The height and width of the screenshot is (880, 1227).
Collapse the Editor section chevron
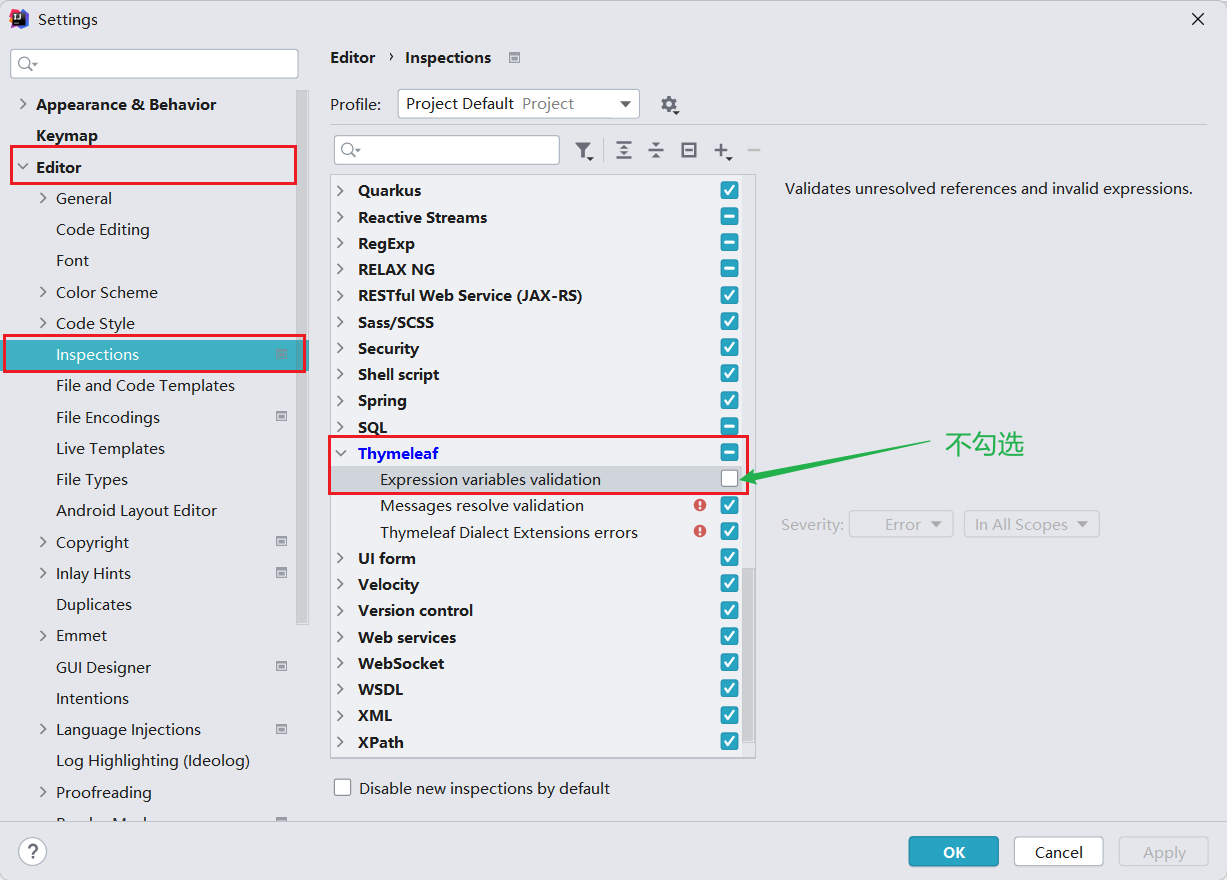pyautogui.click(x=23, y=167)
